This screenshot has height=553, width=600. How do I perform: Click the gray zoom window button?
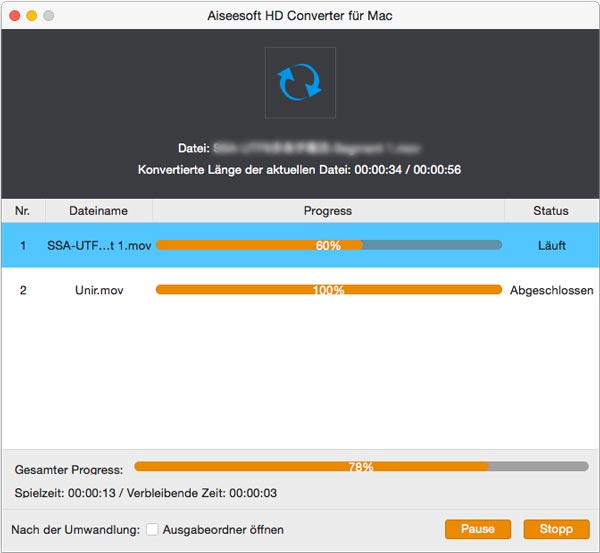point(49,16)
